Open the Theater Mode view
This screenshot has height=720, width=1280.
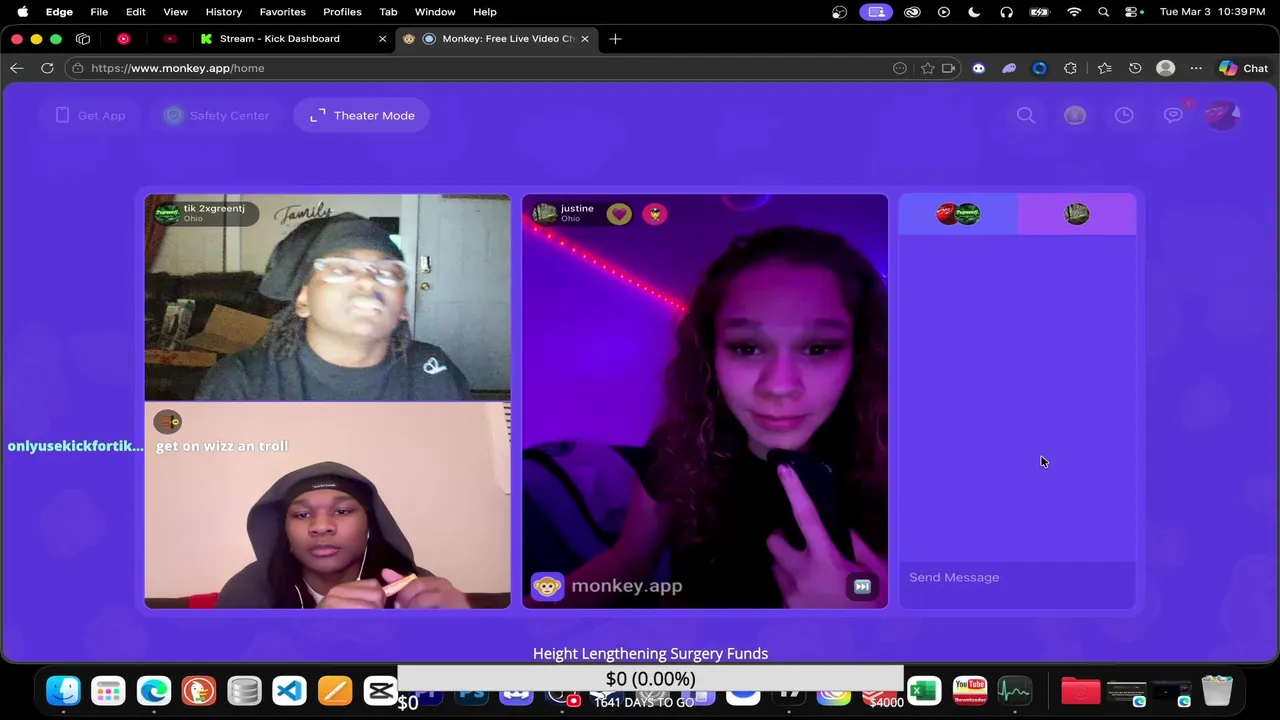[x=362, y=115]
